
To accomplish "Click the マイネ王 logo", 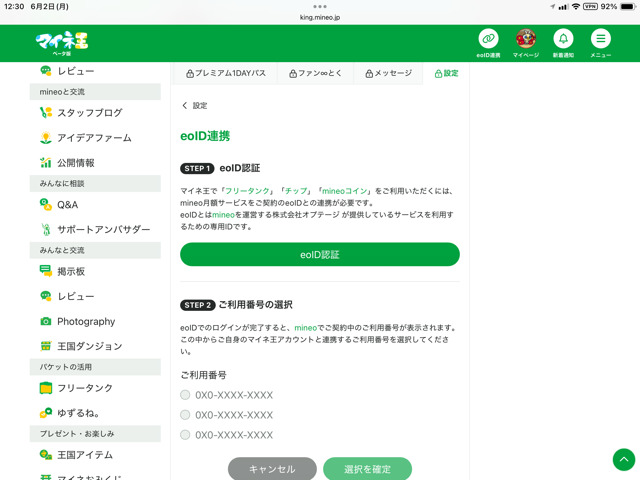I will [62, 43].
